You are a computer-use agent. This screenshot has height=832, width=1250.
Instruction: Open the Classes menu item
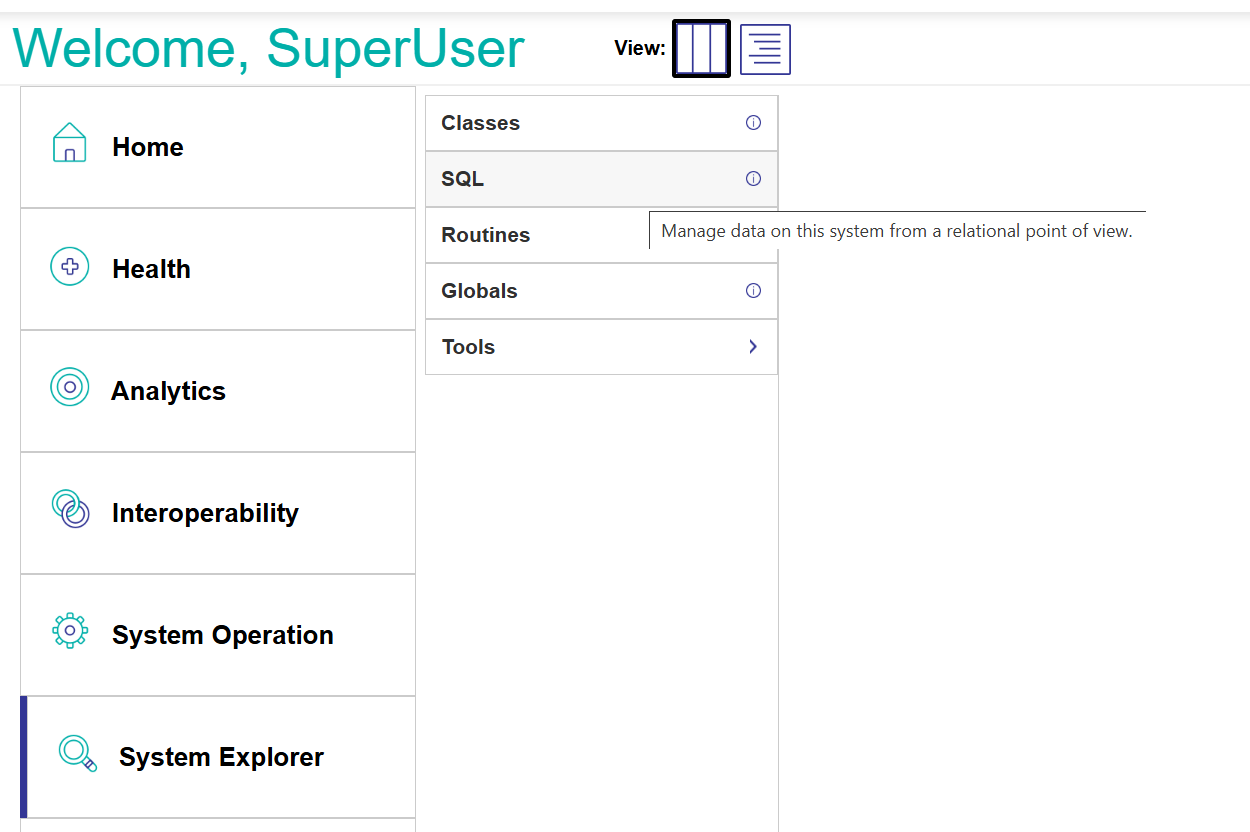tap(481, 123)
